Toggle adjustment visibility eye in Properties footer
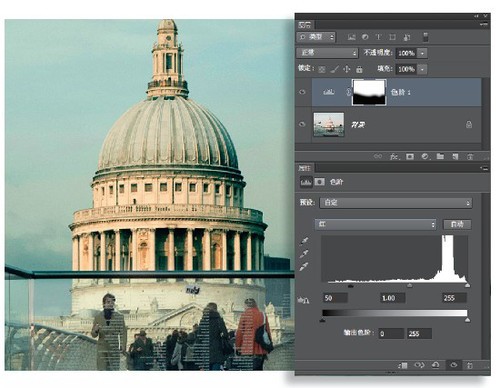This screenshot has width=500, height=388. click(x=453, y=365)
